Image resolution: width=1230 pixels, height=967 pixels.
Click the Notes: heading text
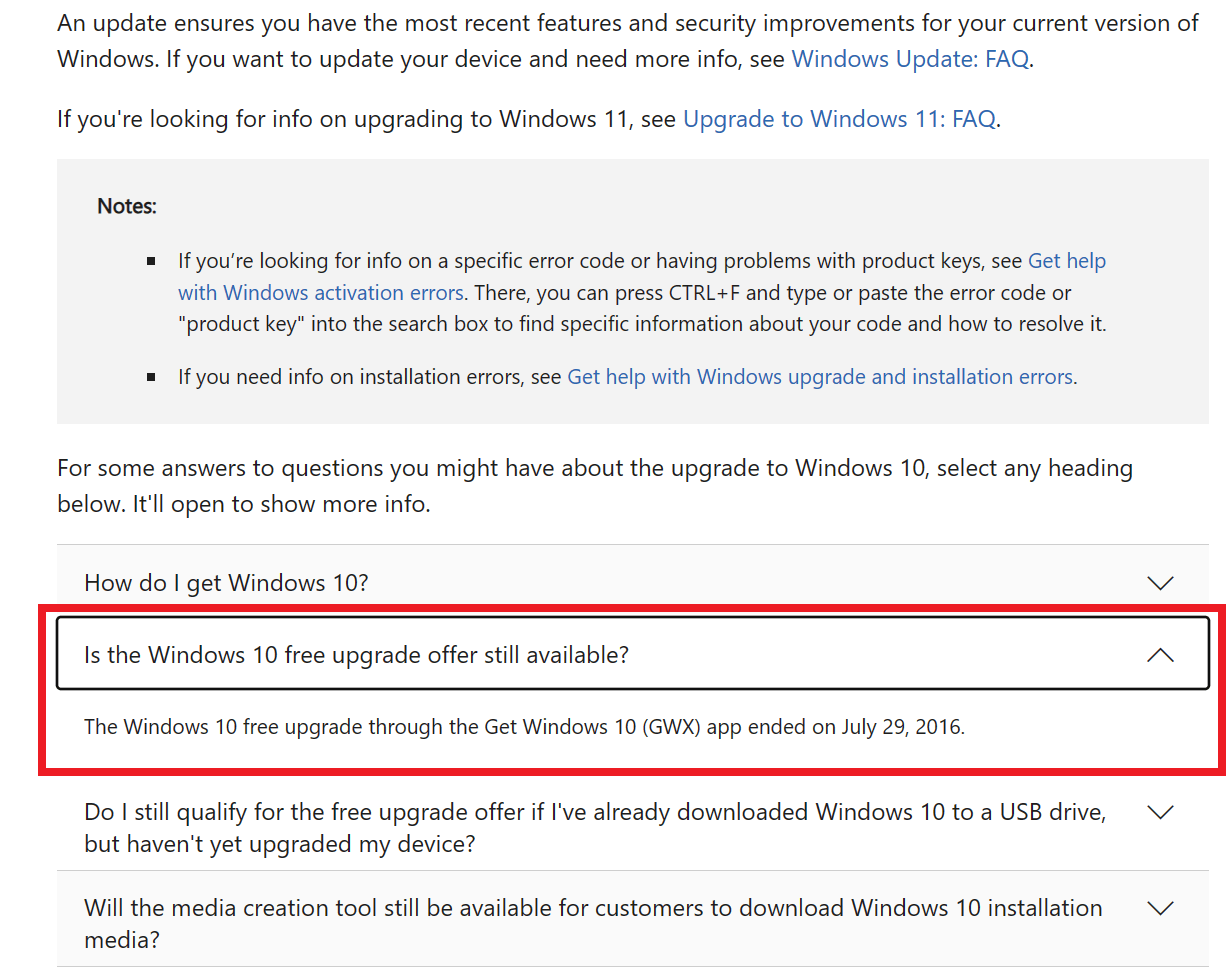click(x=127, y=207)
